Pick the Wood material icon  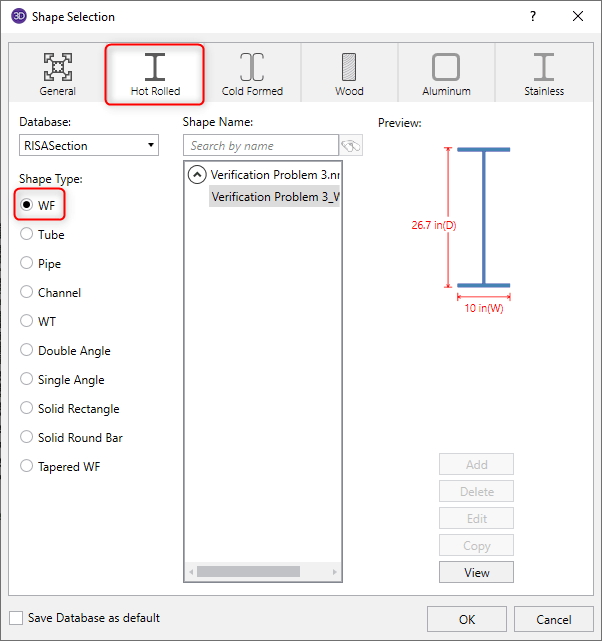click(x=349, y=67)
